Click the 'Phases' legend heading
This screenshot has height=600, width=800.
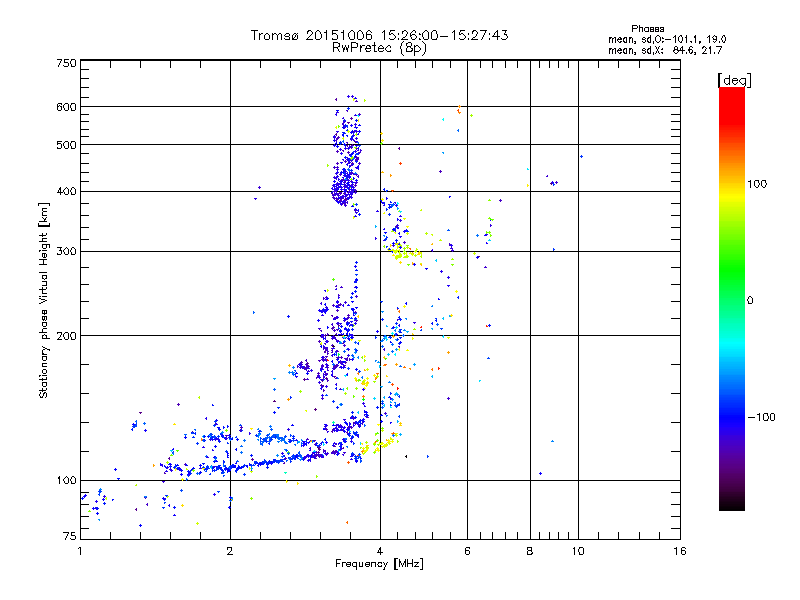coord(647,29)
